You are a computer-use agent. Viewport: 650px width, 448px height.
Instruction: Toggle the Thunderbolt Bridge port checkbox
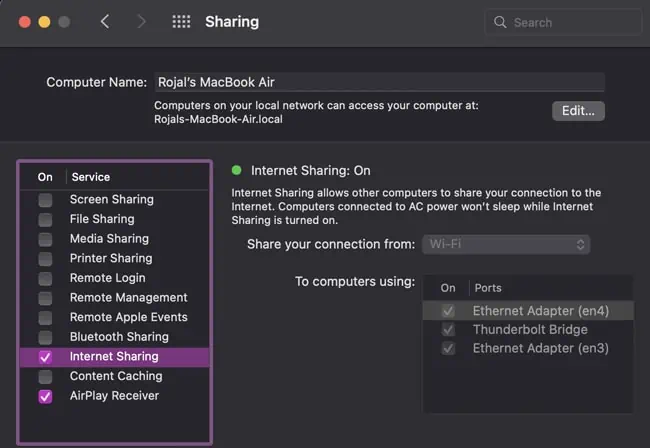[448, 330]
